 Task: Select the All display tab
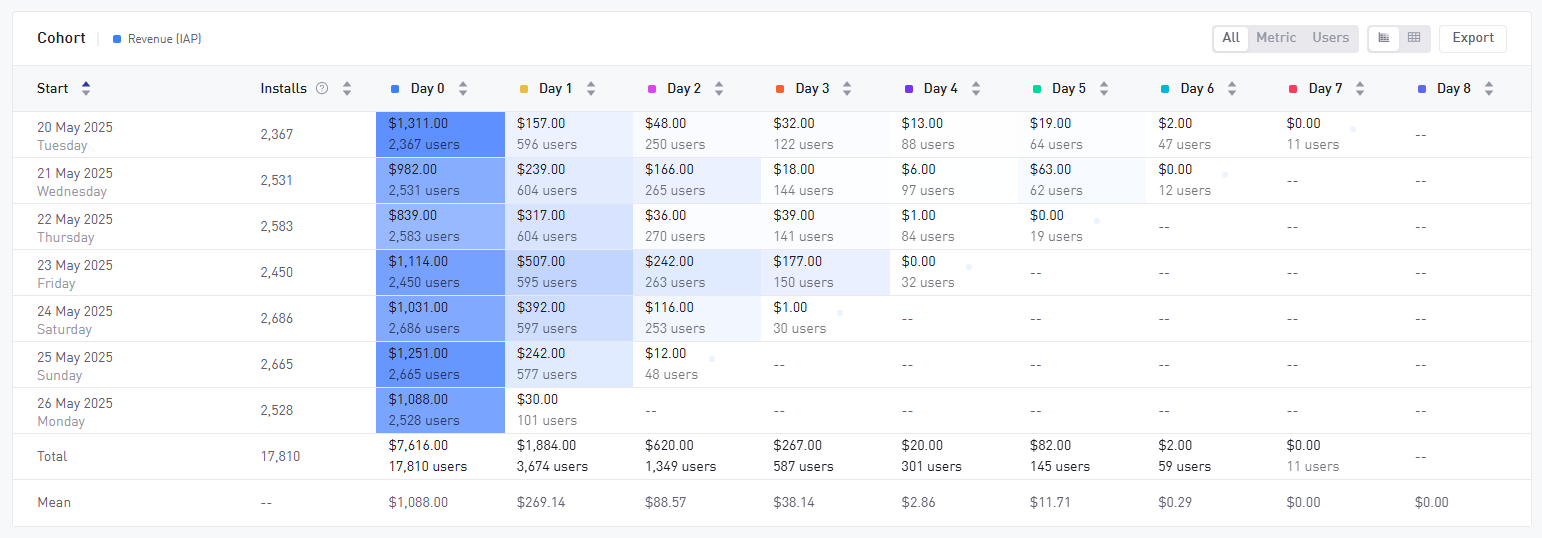(x=1231, y=38)
